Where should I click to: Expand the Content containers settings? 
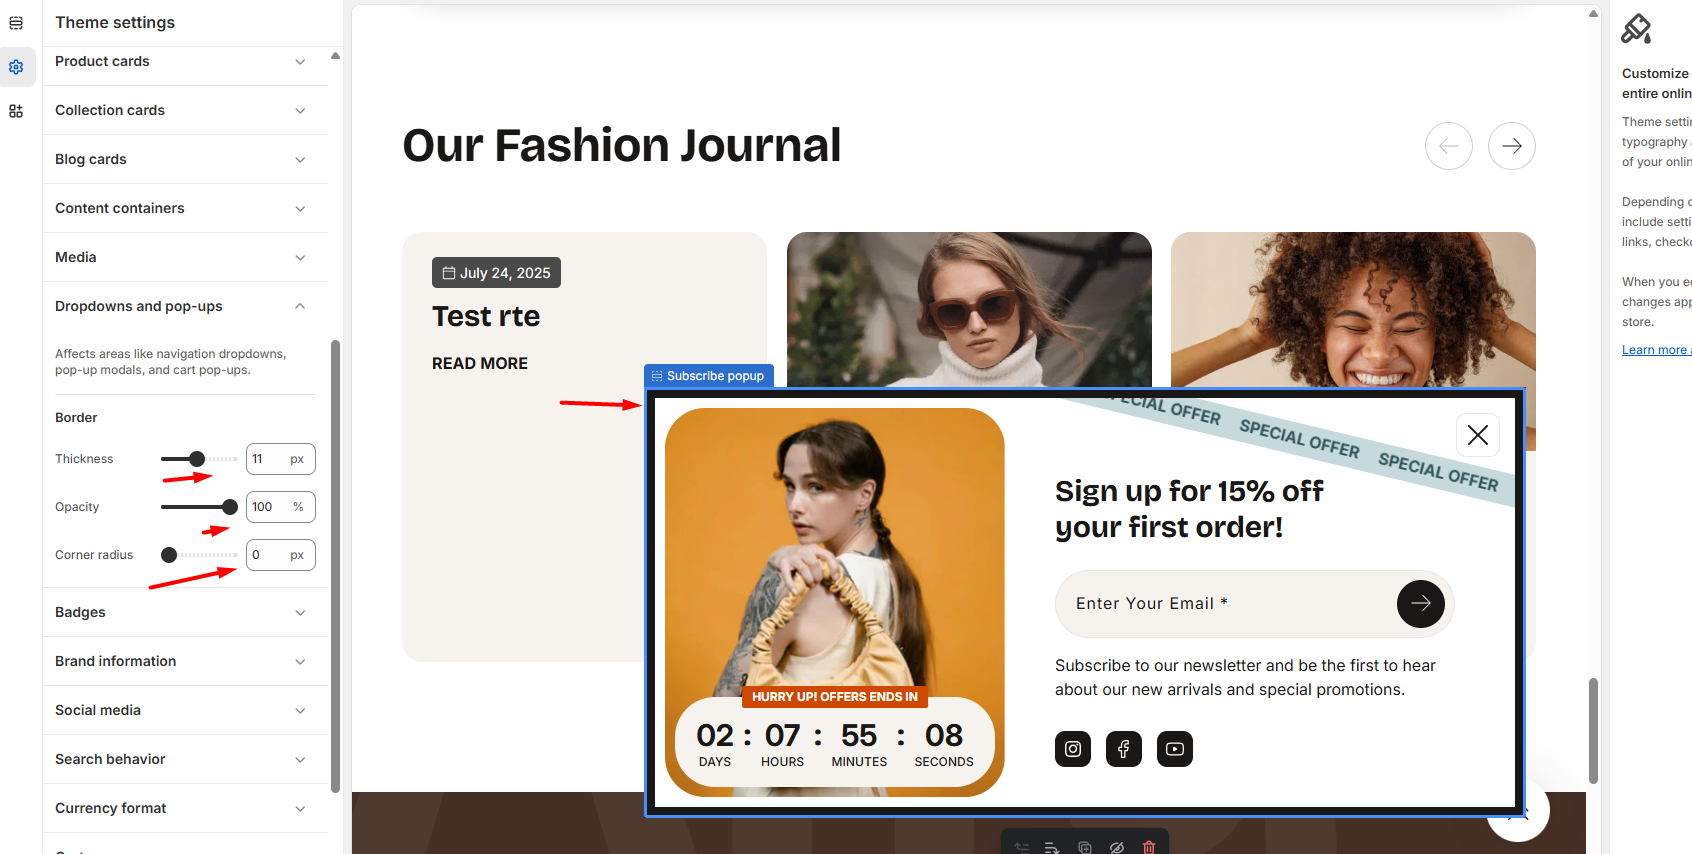(185, 208)
